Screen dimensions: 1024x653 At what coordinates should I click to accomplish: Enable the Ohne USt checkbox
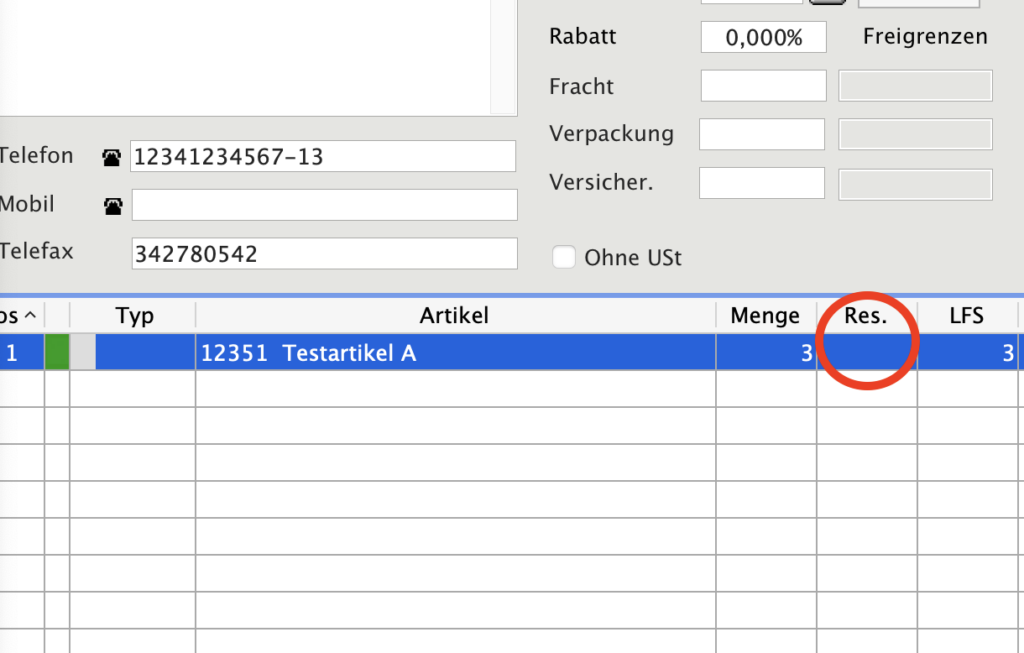click(564, 257)
